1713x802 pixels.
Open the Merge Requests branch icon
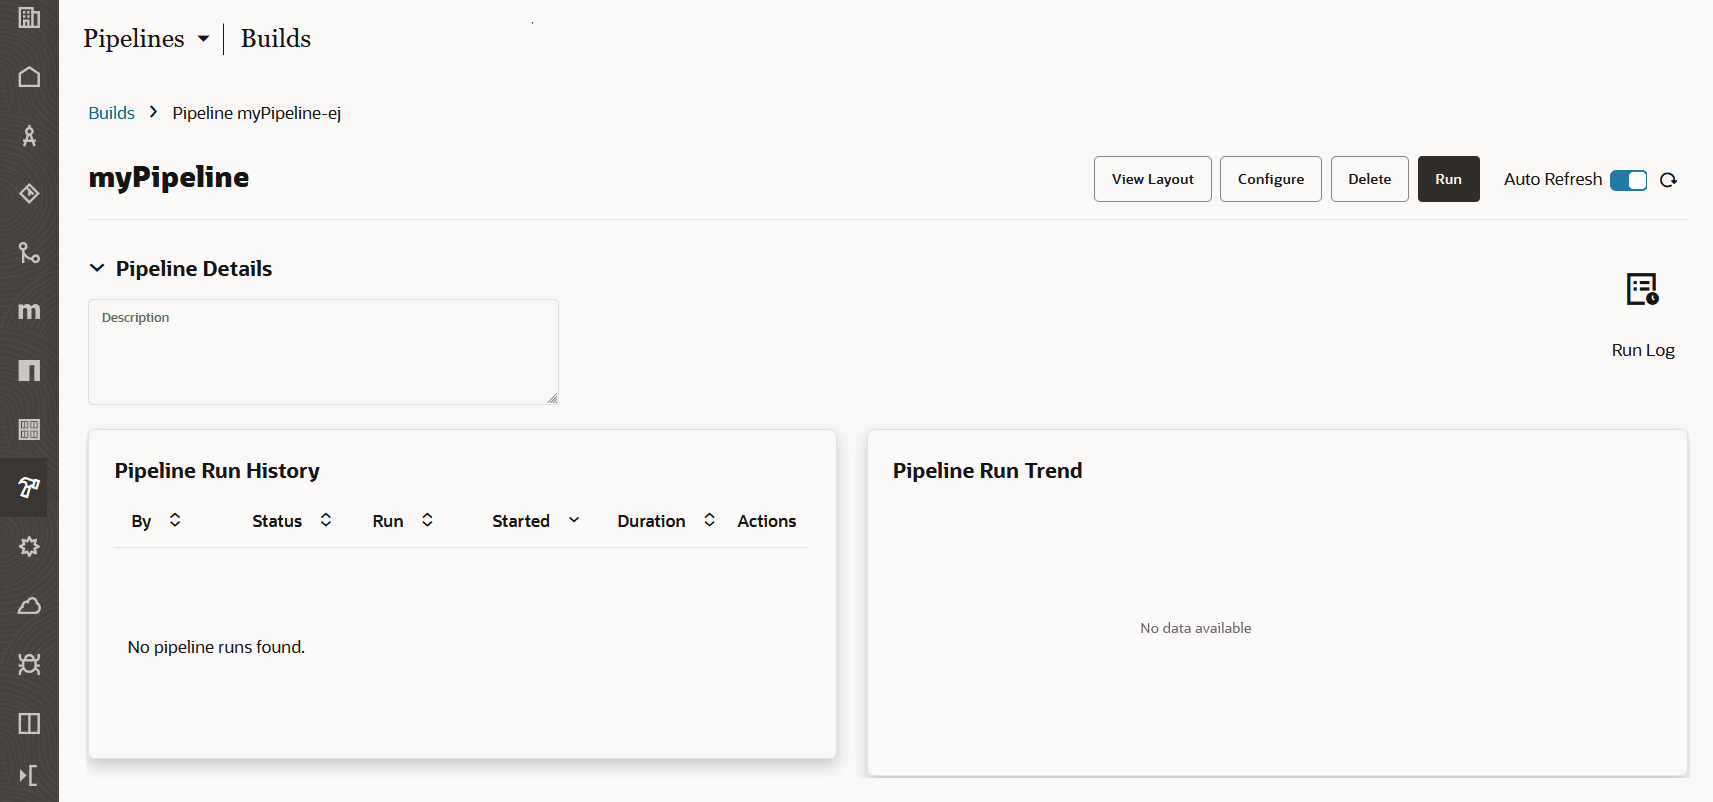click(x=29, y=252)
